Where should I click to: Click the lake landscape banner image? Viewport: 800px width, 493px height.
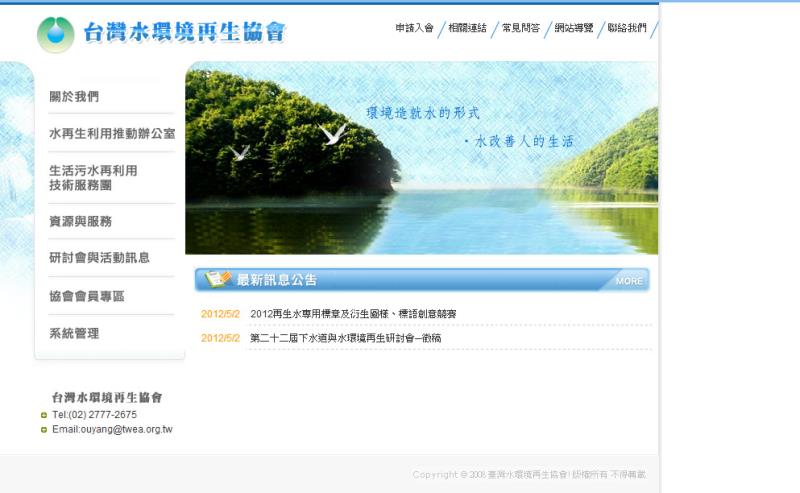421,158
